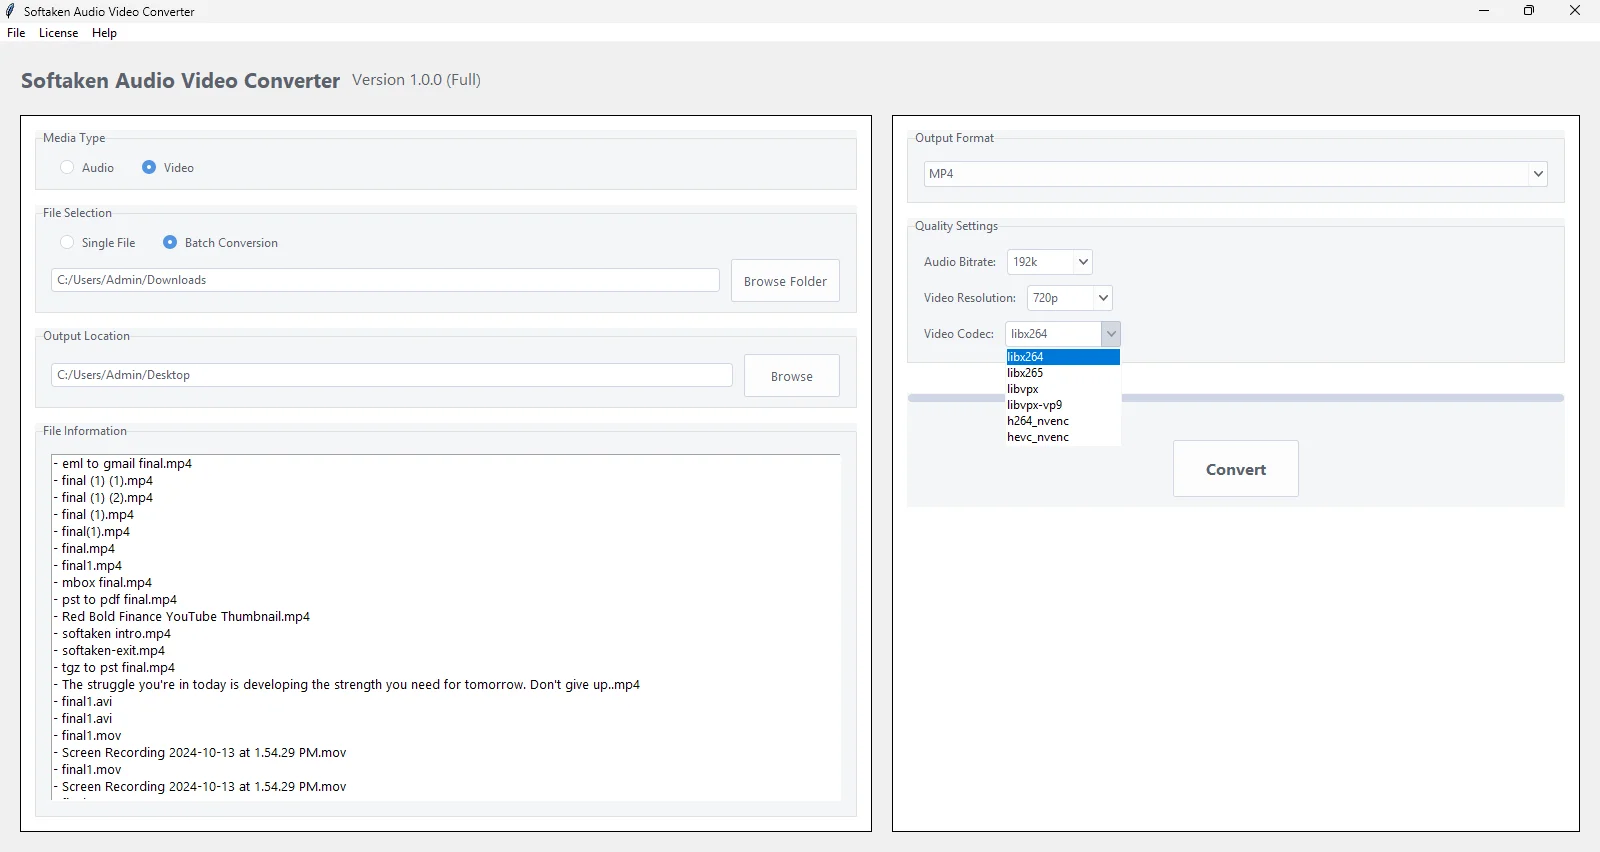Collapse the Video Codec dropdown arrow
1600x852 pixels.
pos(1111,334)
